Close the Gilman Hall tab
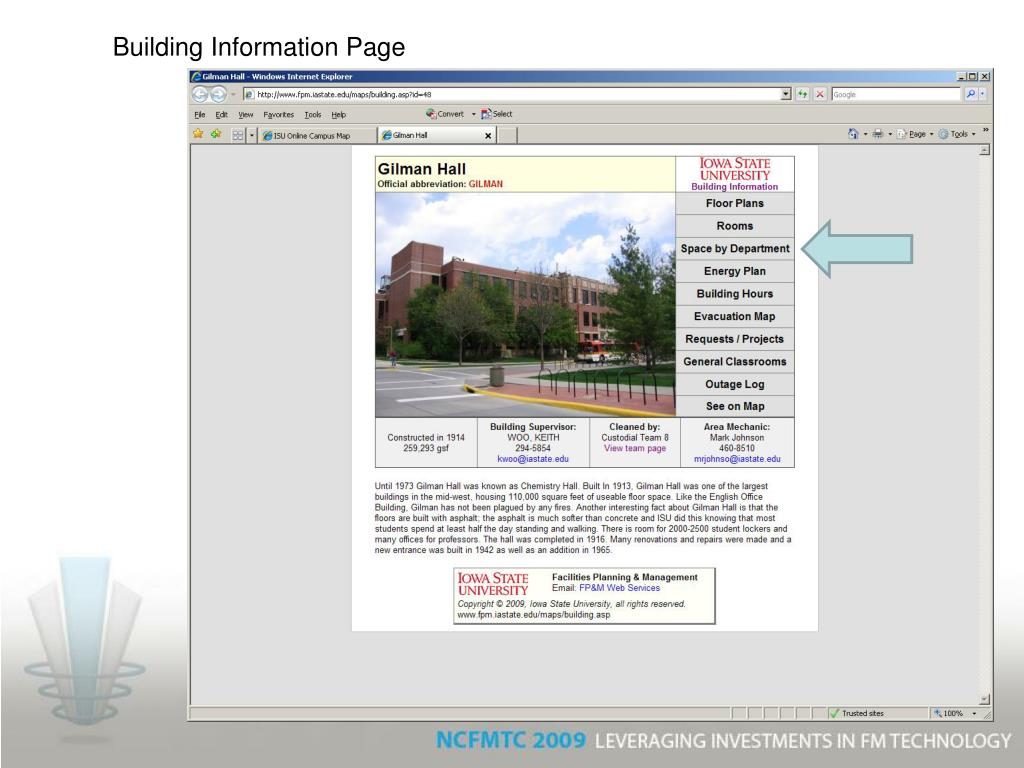 coord(488,136)
